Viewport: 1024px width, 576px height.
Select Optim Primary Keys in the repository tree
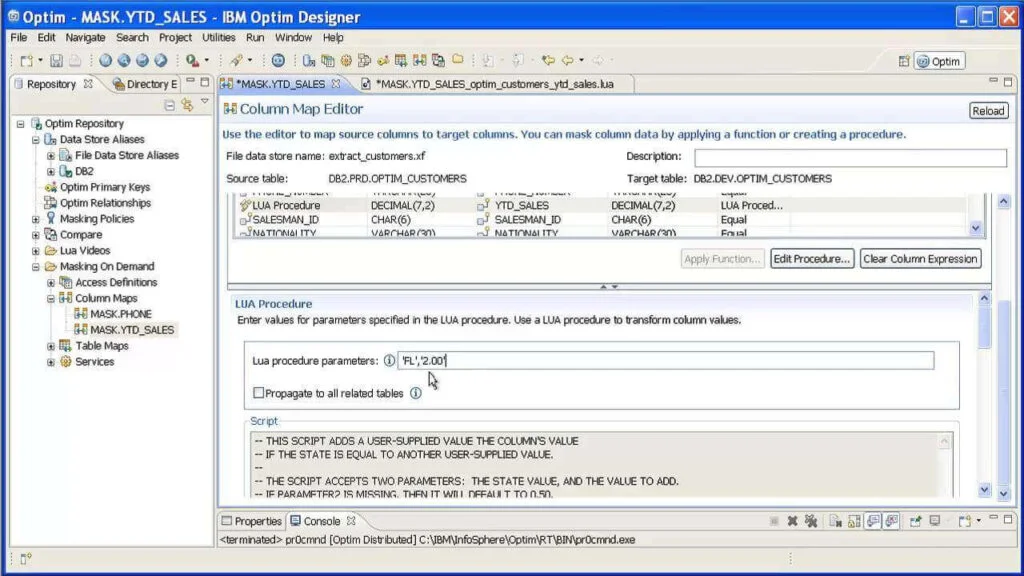(104, 187)
